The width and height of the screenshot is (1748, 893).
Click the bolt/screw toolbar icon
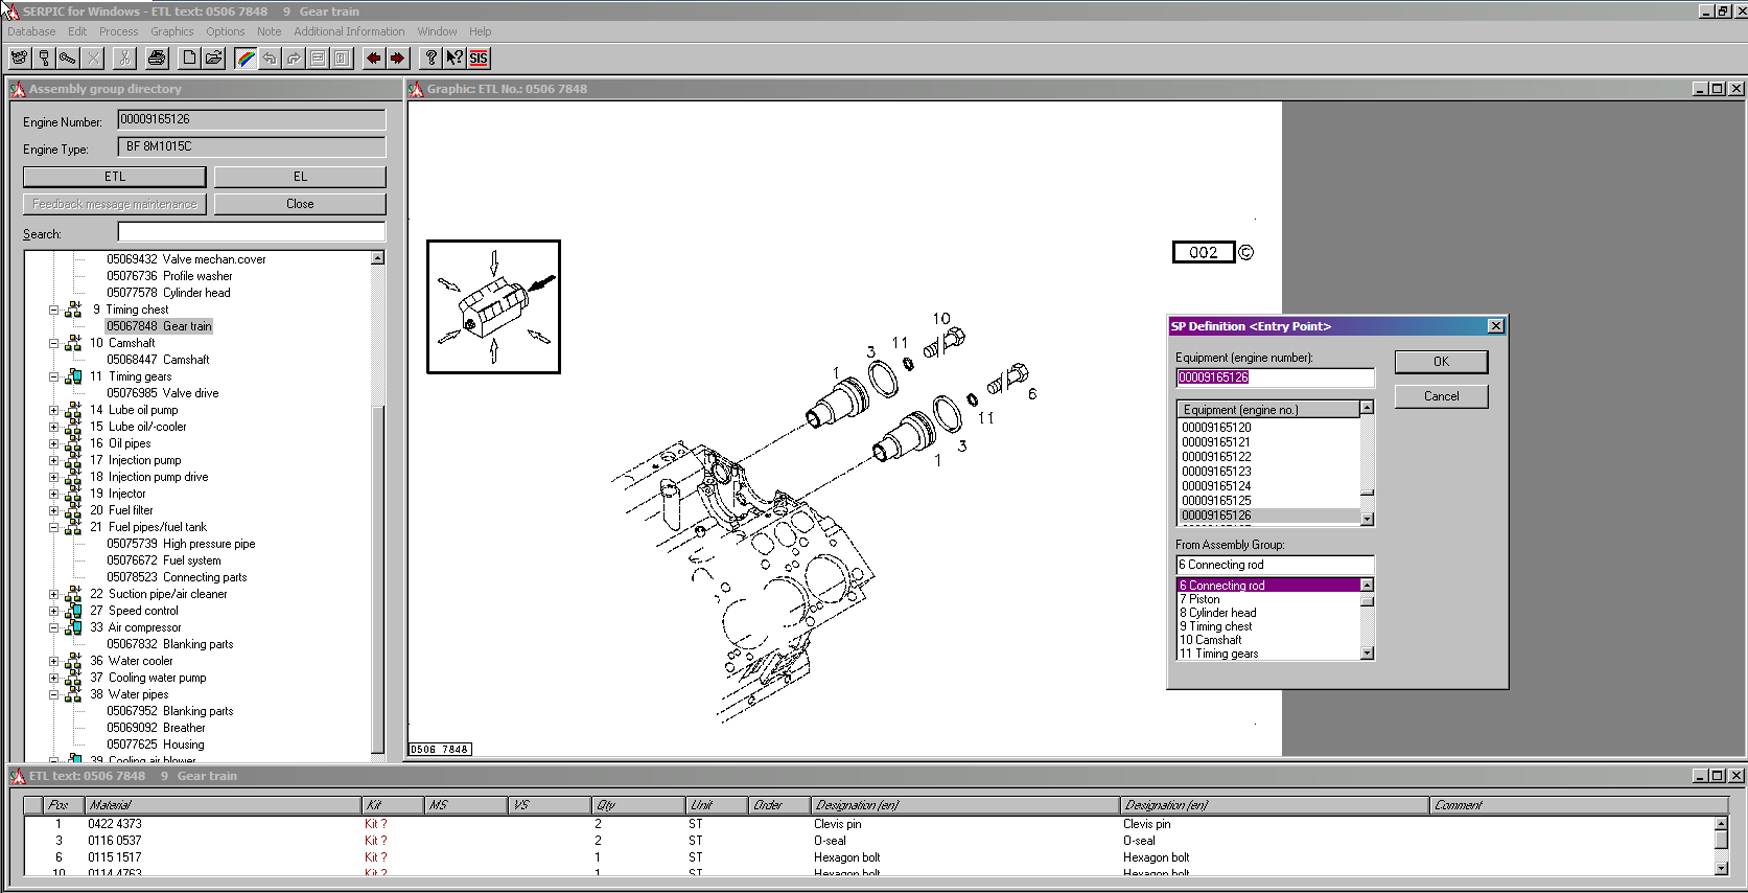[68, 58]
